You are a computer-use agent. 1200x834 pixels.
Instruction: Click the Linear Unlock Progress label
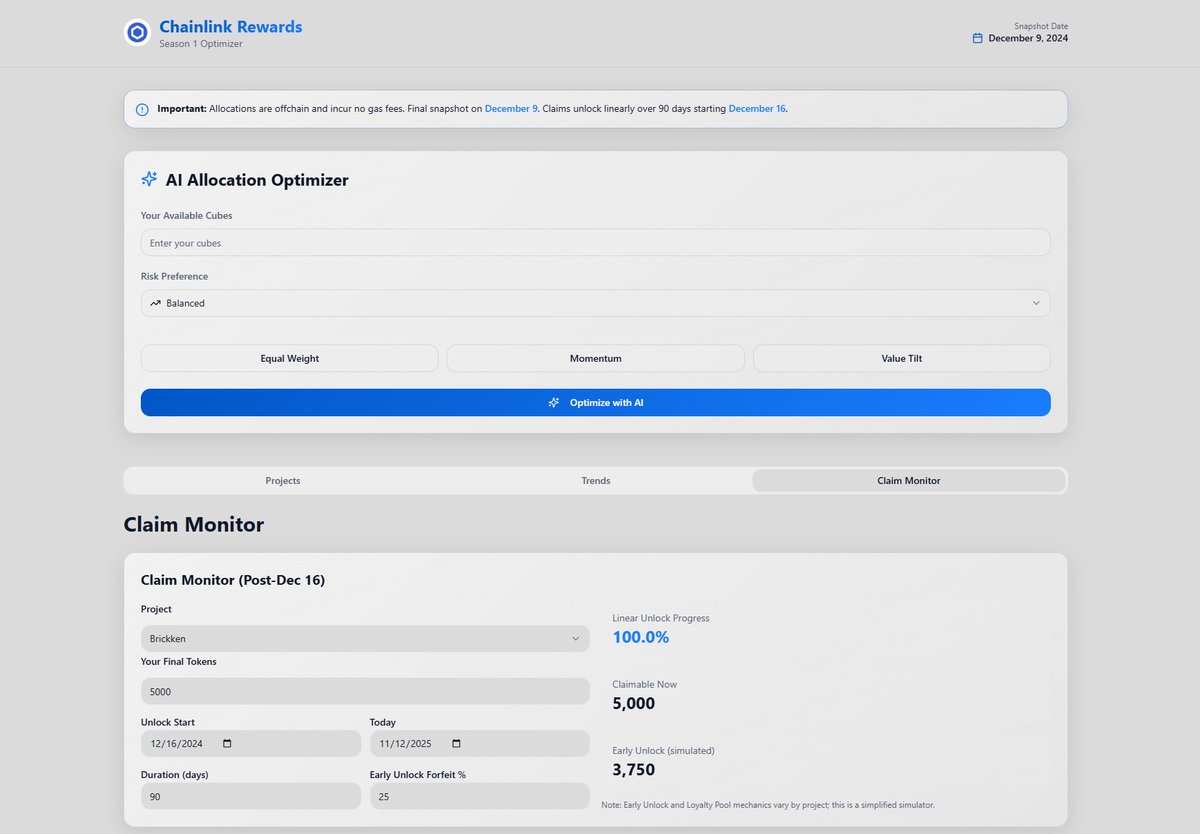[x=661, y=618]
